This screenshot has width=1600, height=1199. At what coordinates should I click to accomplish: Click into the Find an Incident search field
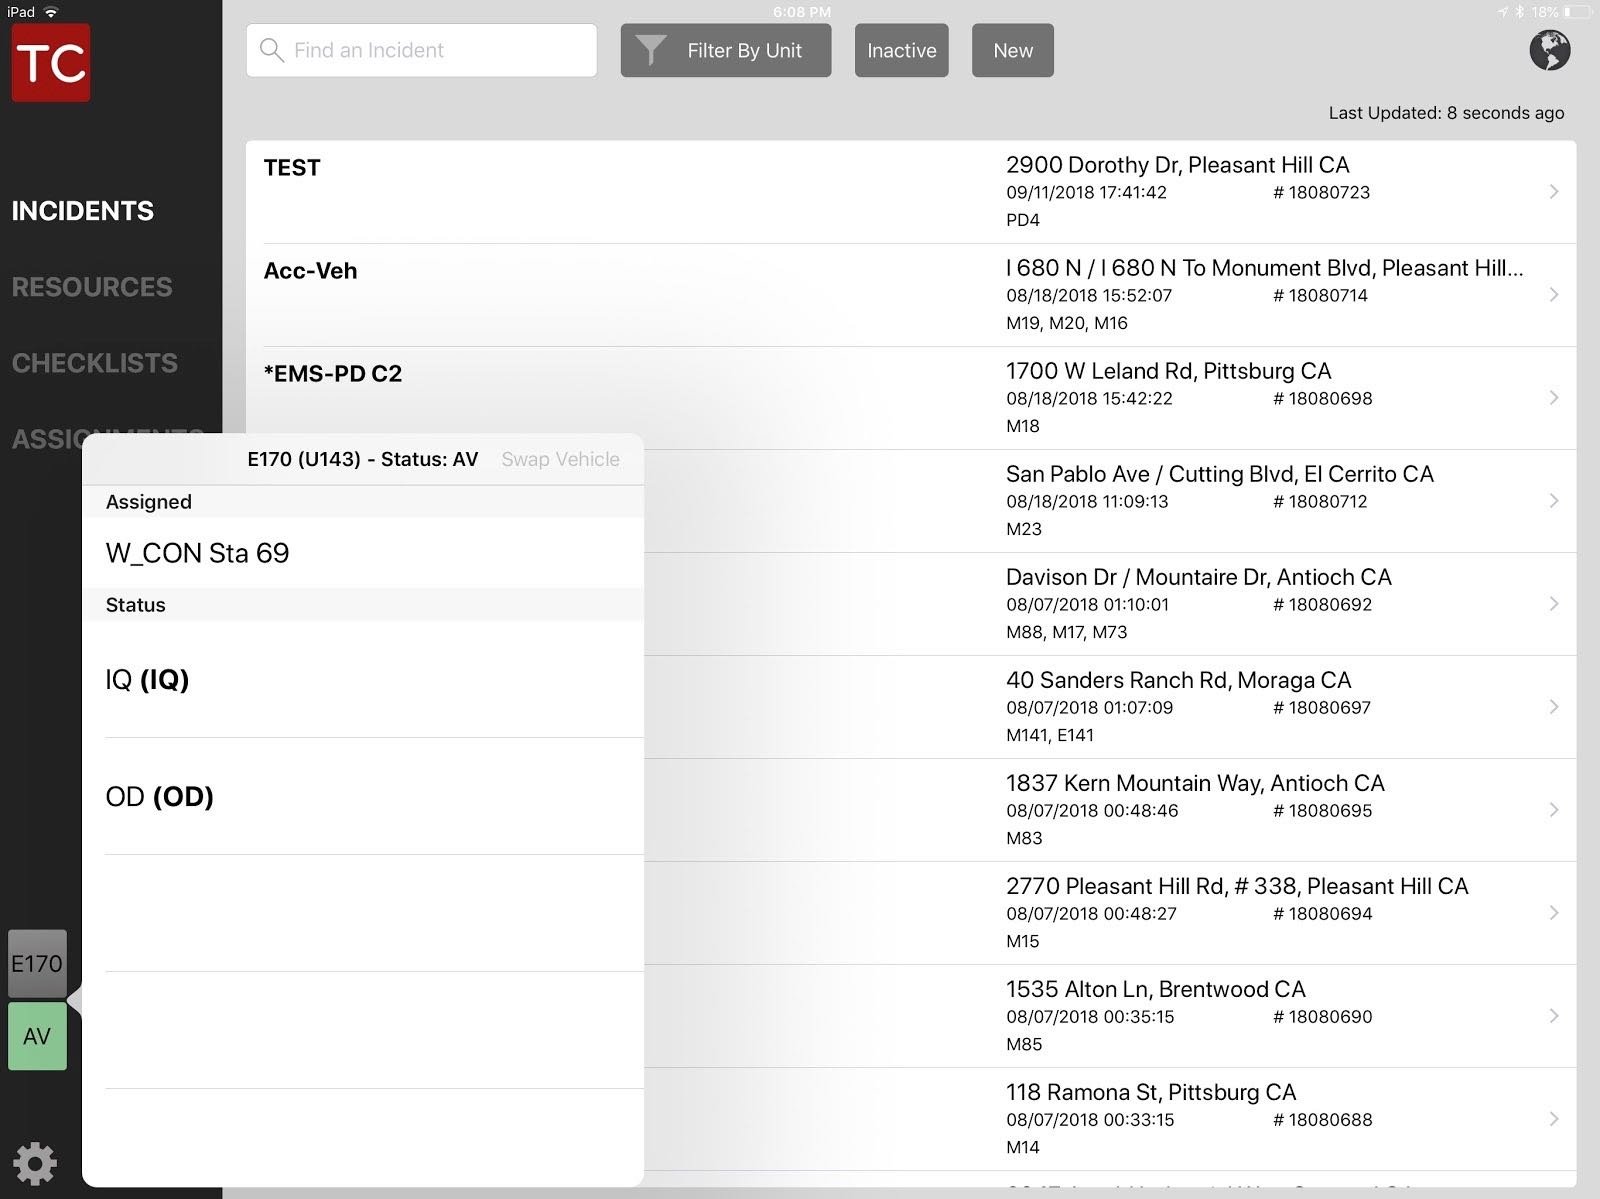420,50
